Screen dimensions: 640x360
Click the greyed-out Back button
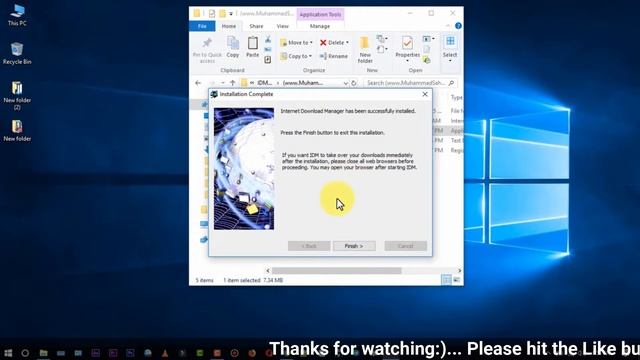(x=309, y=246)
